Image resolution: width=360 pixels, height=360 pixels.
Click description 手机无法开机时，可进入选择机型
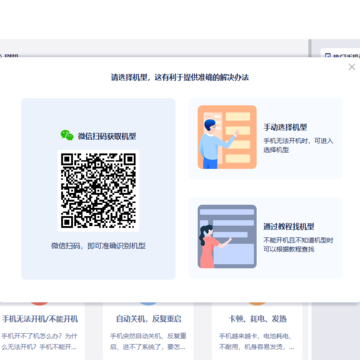298,145
